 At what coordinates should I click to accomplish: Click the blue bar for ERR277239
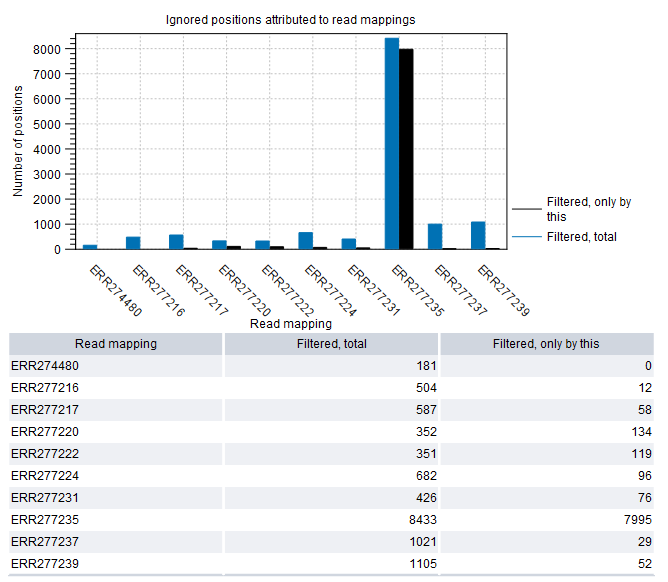478,236
